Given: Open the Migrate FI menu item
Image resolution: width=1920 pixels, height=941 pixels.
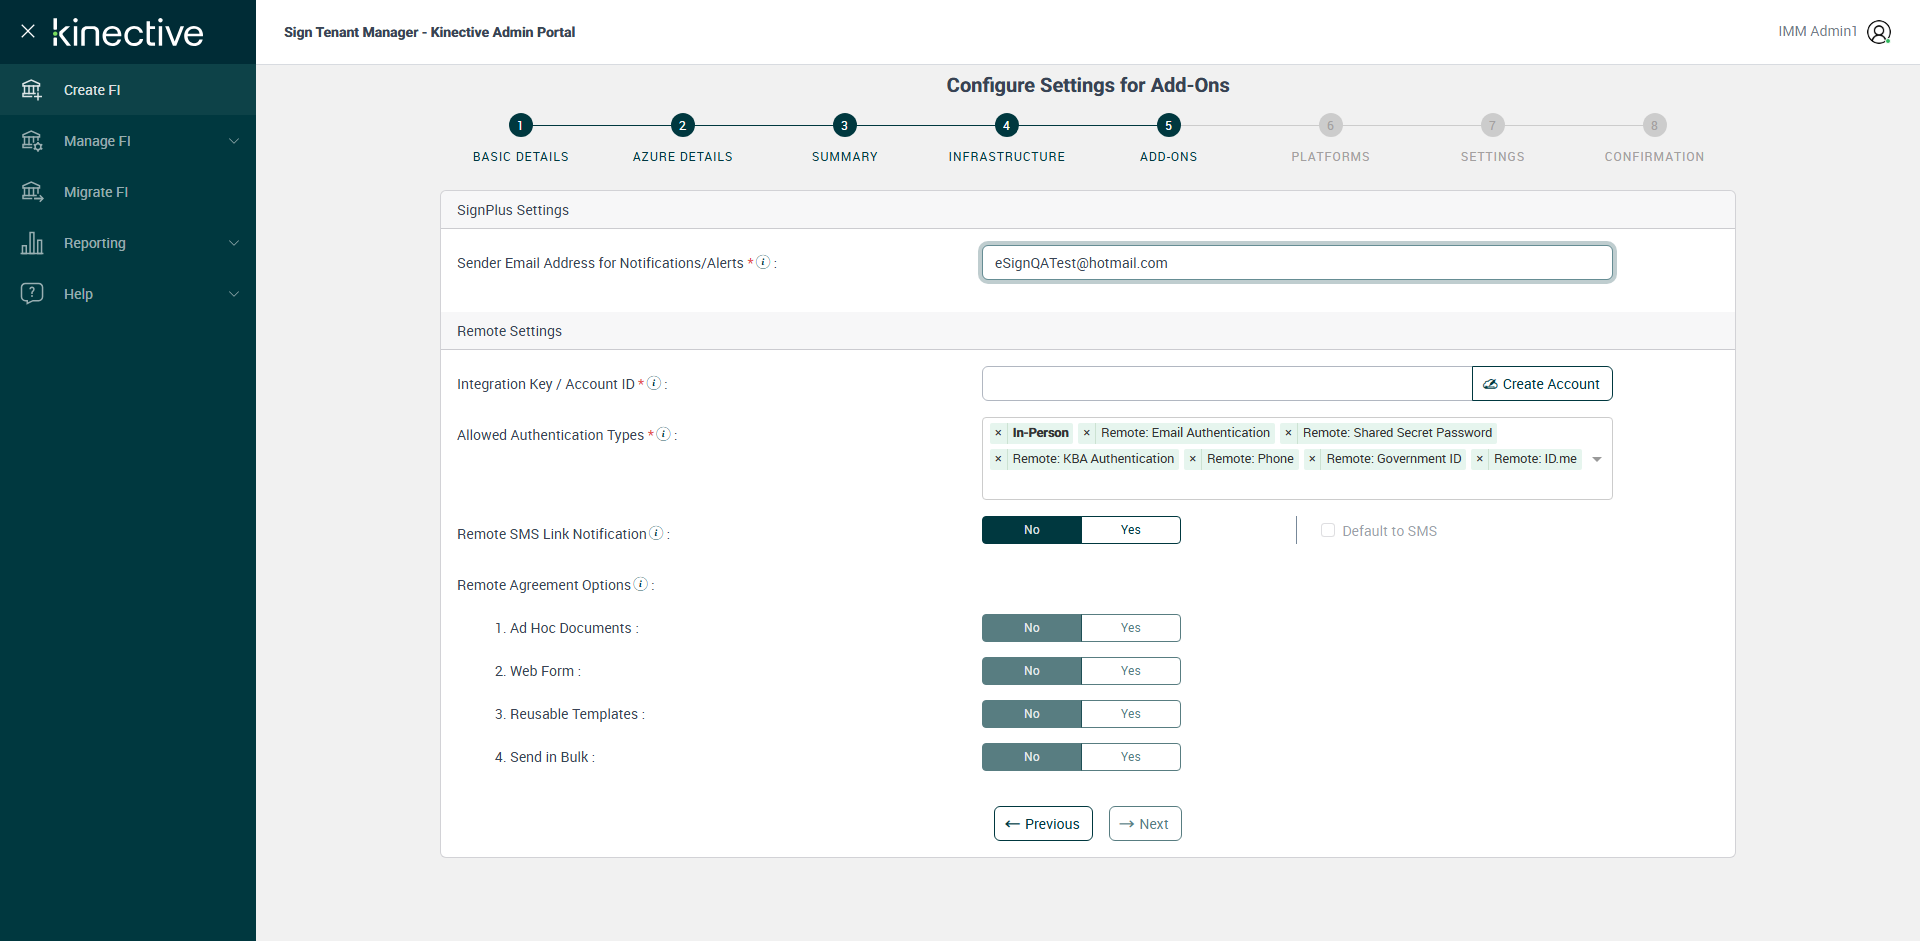Looking at the screenshot, I should coord(128,192).
